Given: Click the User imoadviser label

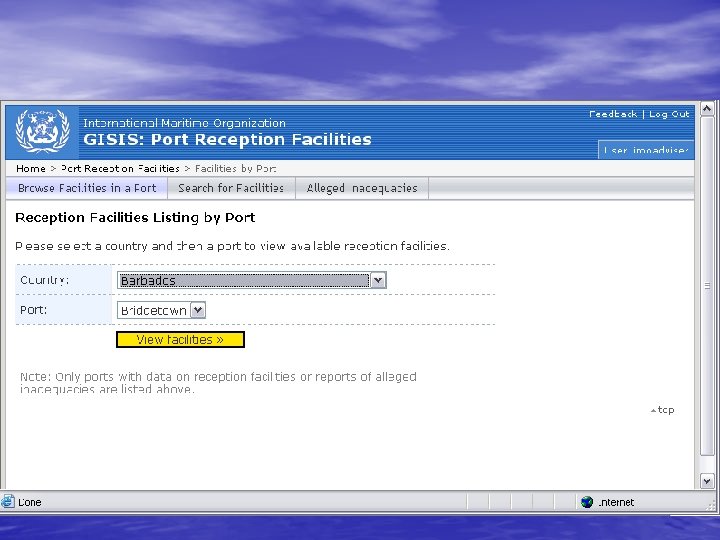Looking at the screenshot, I should (646, 150).
